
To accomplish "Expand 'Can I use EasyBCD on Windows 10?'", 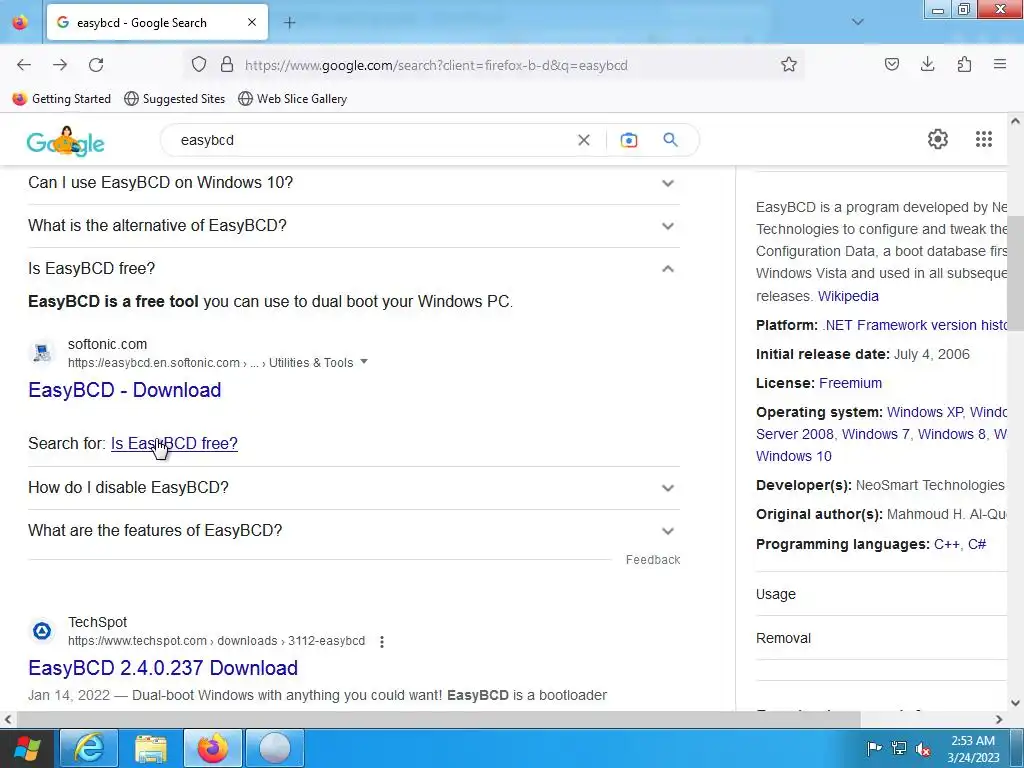I will (x=354, y=183).
